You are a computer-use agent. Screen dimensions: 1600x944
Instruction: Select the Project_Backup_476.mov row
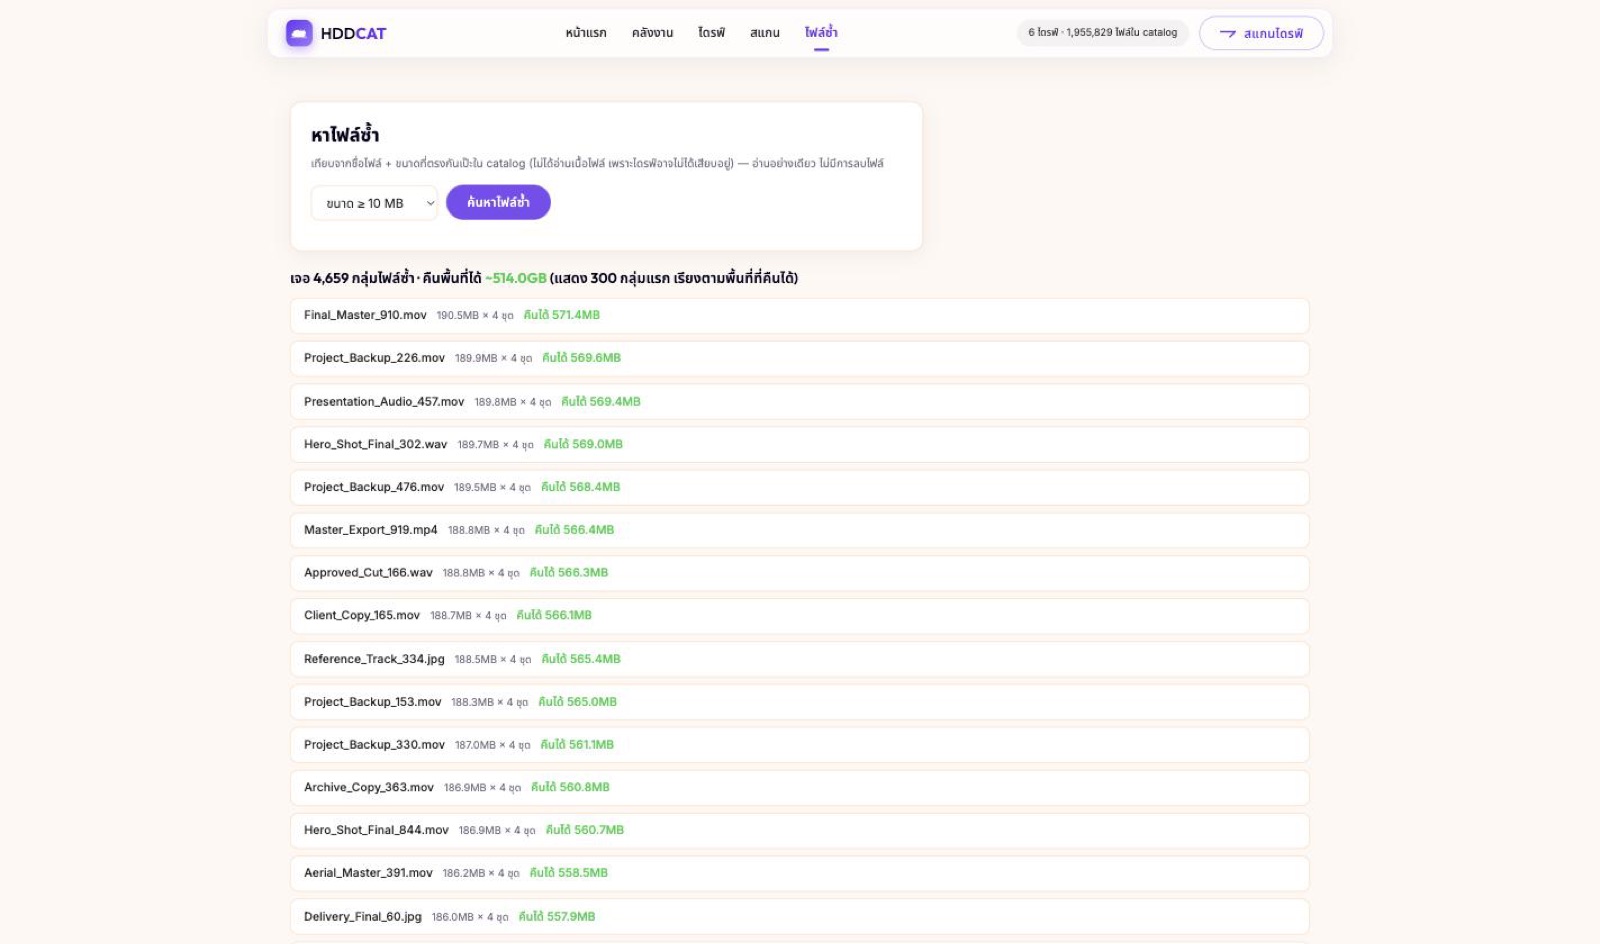(800, 488)
